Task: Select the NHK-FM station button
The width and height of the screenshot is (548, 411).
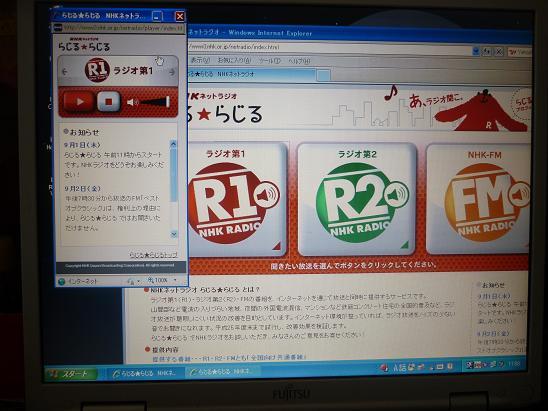Action: pyautogui.click(x=478, y=199)
